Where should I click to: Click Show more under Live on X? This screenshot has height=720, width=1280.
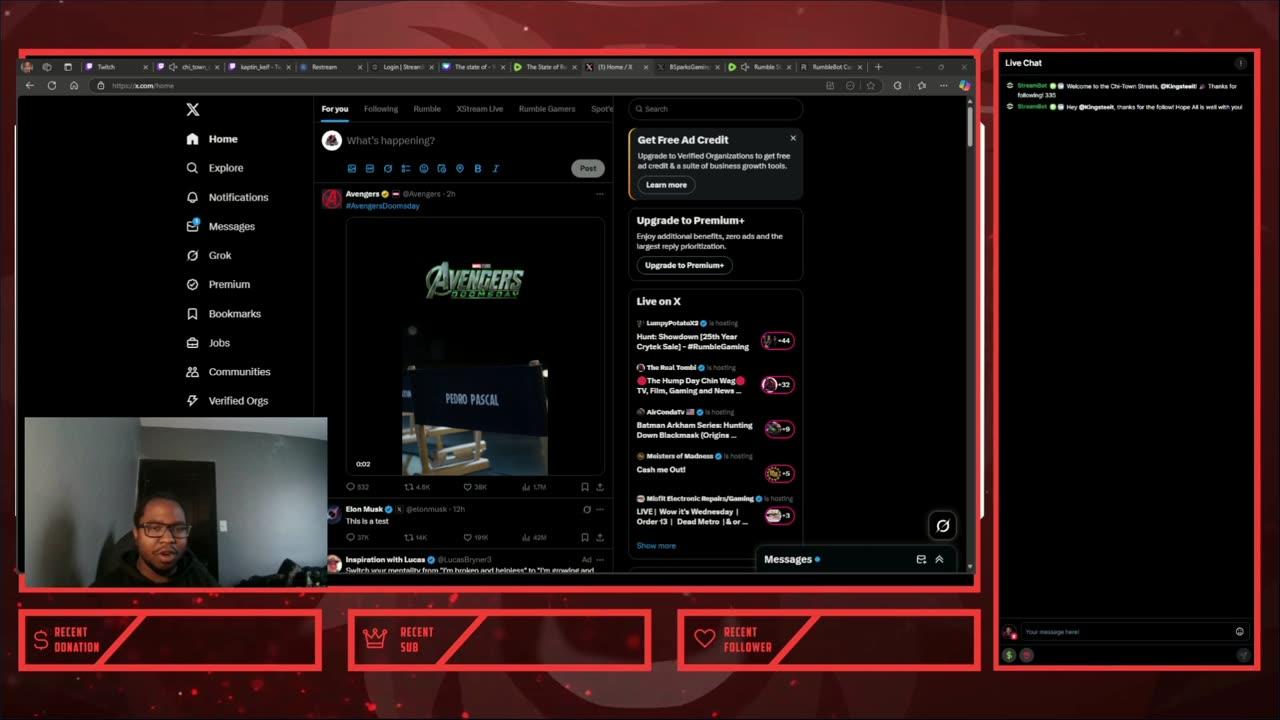point(656,546)
